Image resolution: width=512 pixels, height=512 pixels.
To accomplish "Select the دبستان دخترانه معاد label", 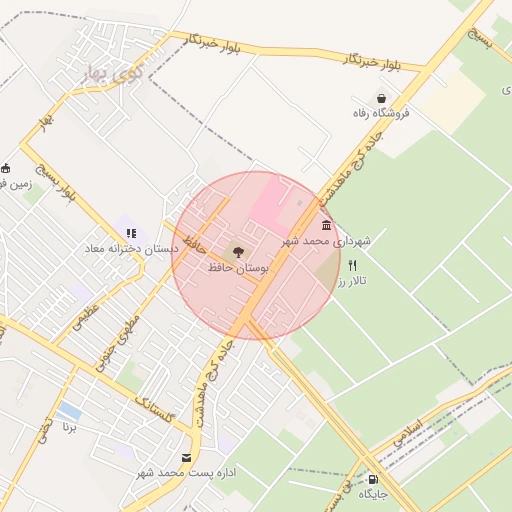I will point(132,249).
